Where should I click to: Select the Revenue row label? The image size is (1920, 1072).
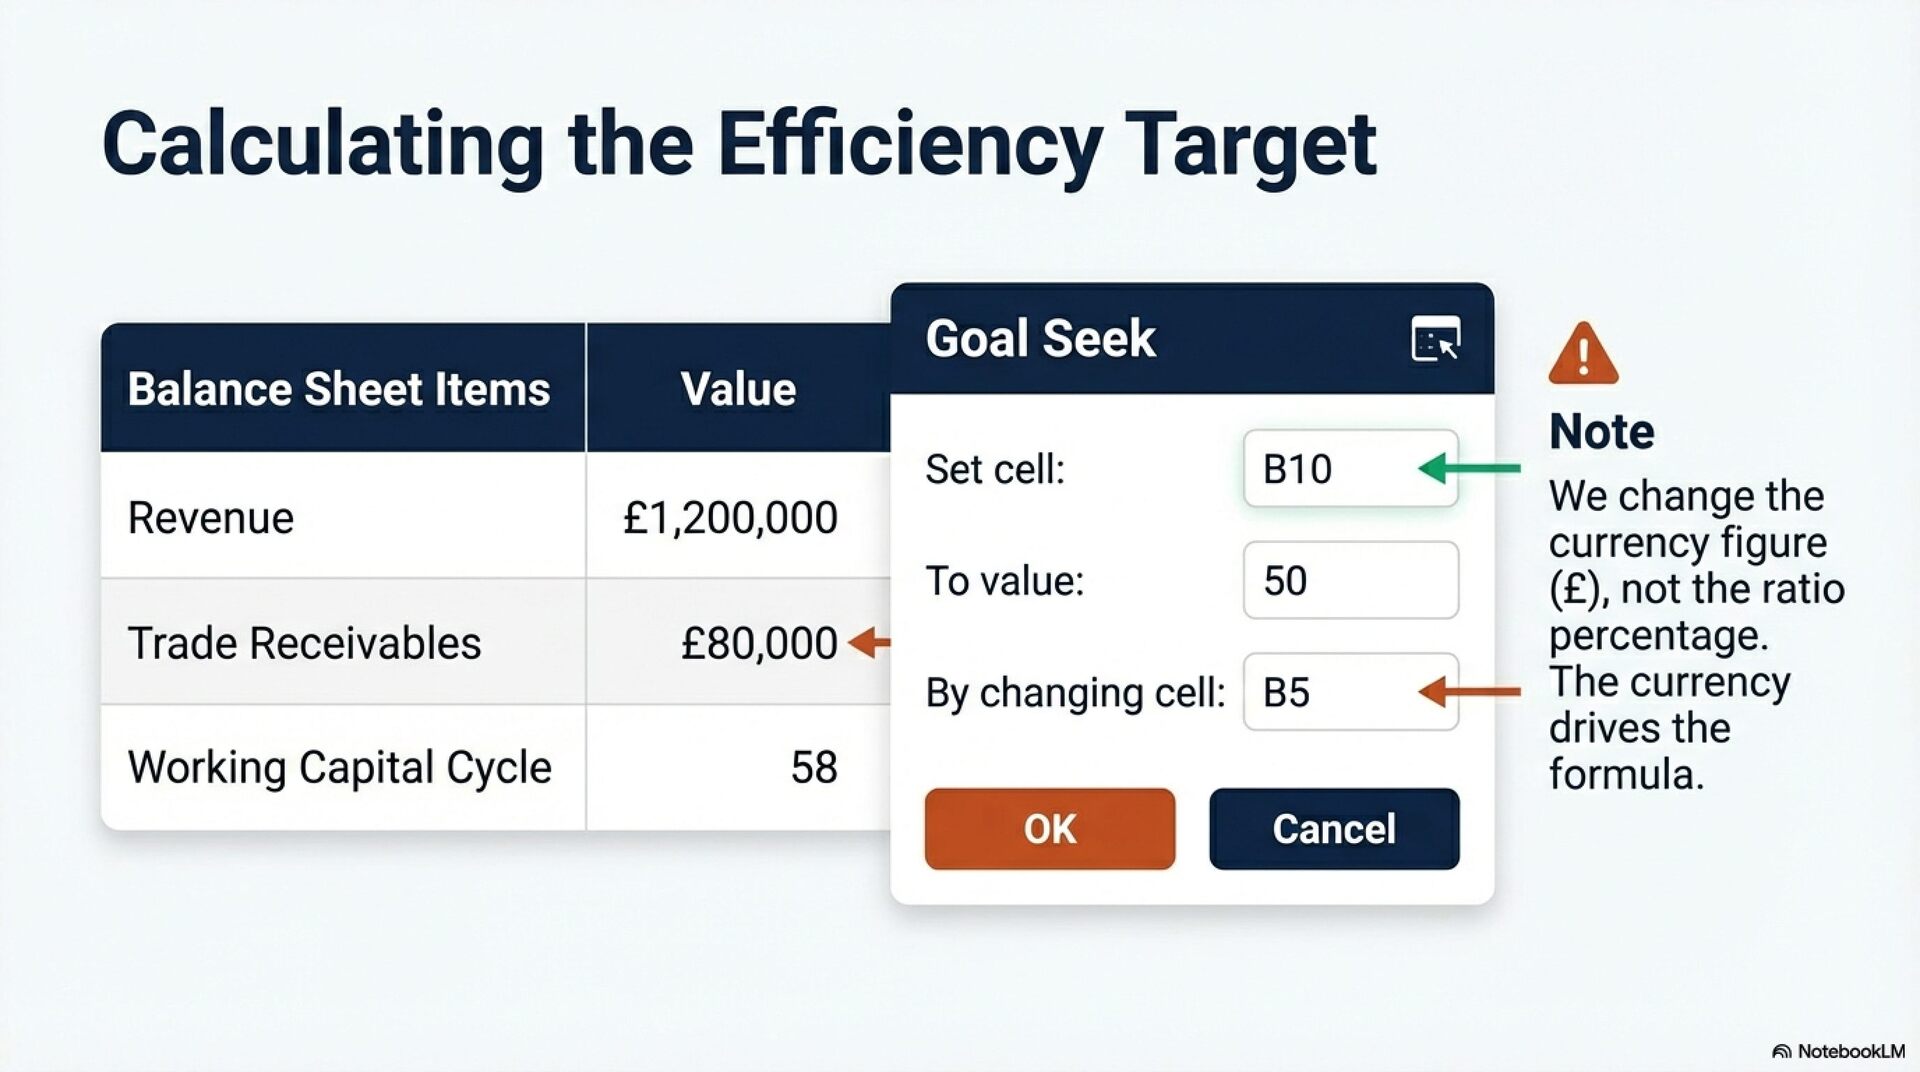[x=211, y=518]
